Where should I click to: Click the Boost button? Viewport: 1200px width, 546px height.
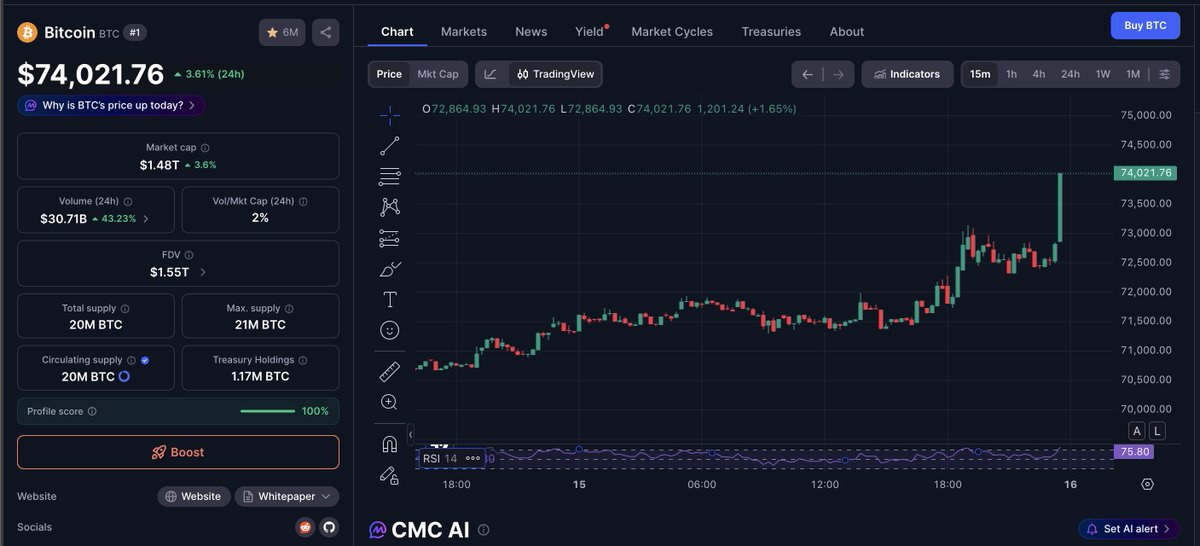(178, 452)
